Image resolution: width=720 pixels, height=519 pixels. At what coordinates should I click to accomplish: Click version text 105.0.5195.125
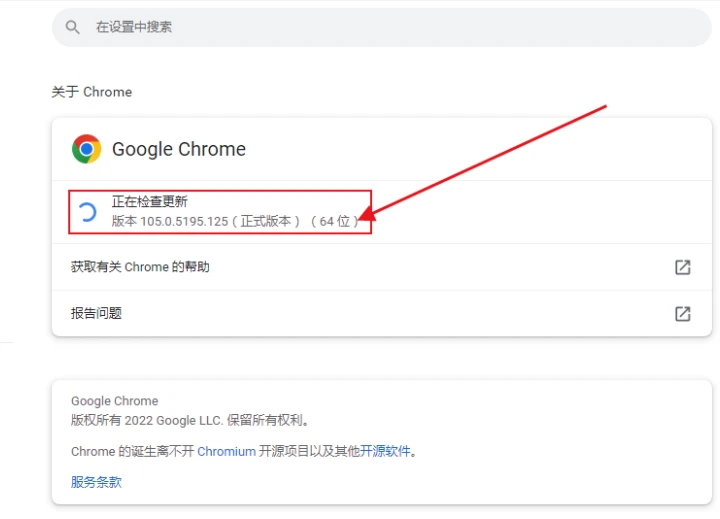pyautogui.click(x=184, y=221)
